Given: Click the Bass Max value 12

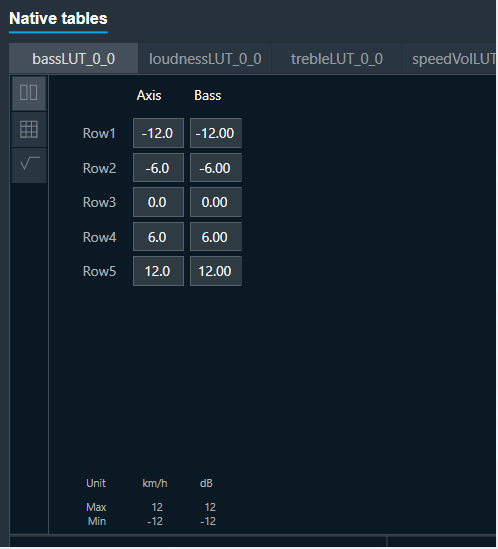Looking at the screenshot, I should [210, 507].
